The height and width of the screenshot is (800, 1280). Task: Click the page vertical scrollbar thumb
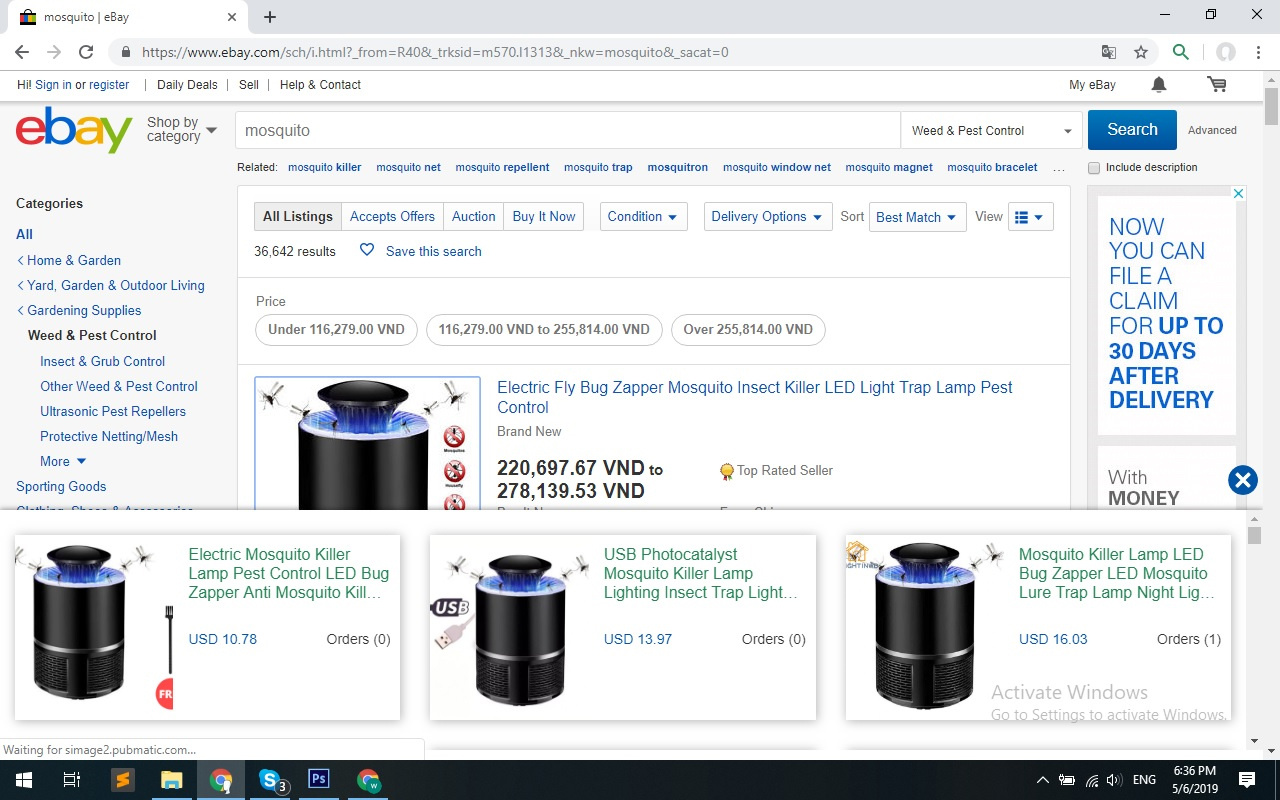(1271, 106)
